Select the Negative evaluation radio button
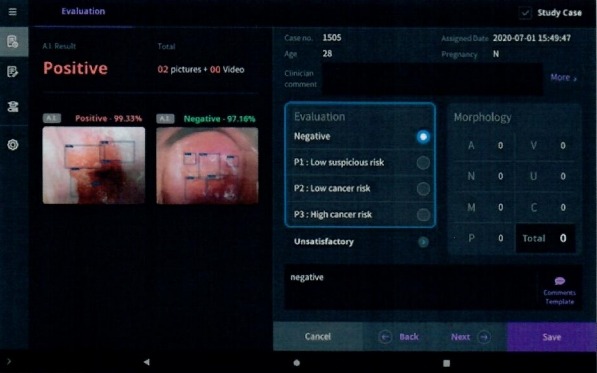This screenshot has height=373, width=597. [423, 137]
